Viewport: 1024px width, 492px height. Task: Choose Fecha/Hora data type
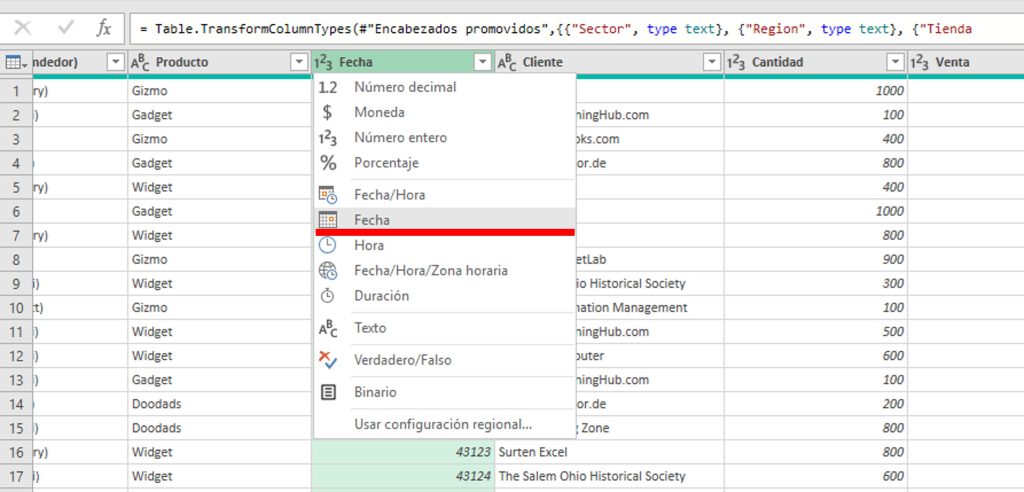coord(445,195)
